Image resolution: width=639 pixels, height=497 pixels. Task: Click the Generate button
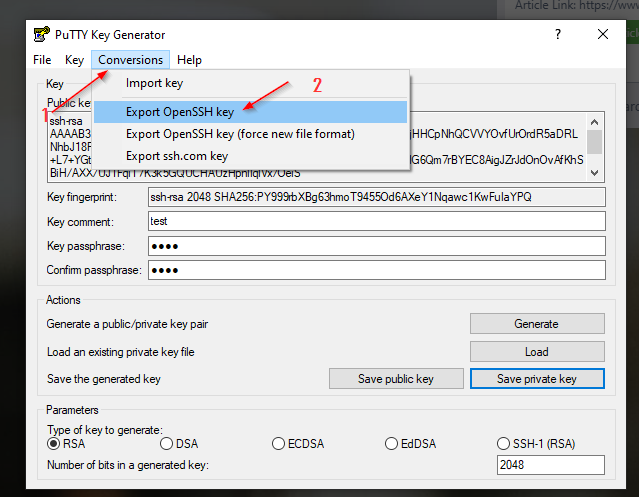[537, 324]
